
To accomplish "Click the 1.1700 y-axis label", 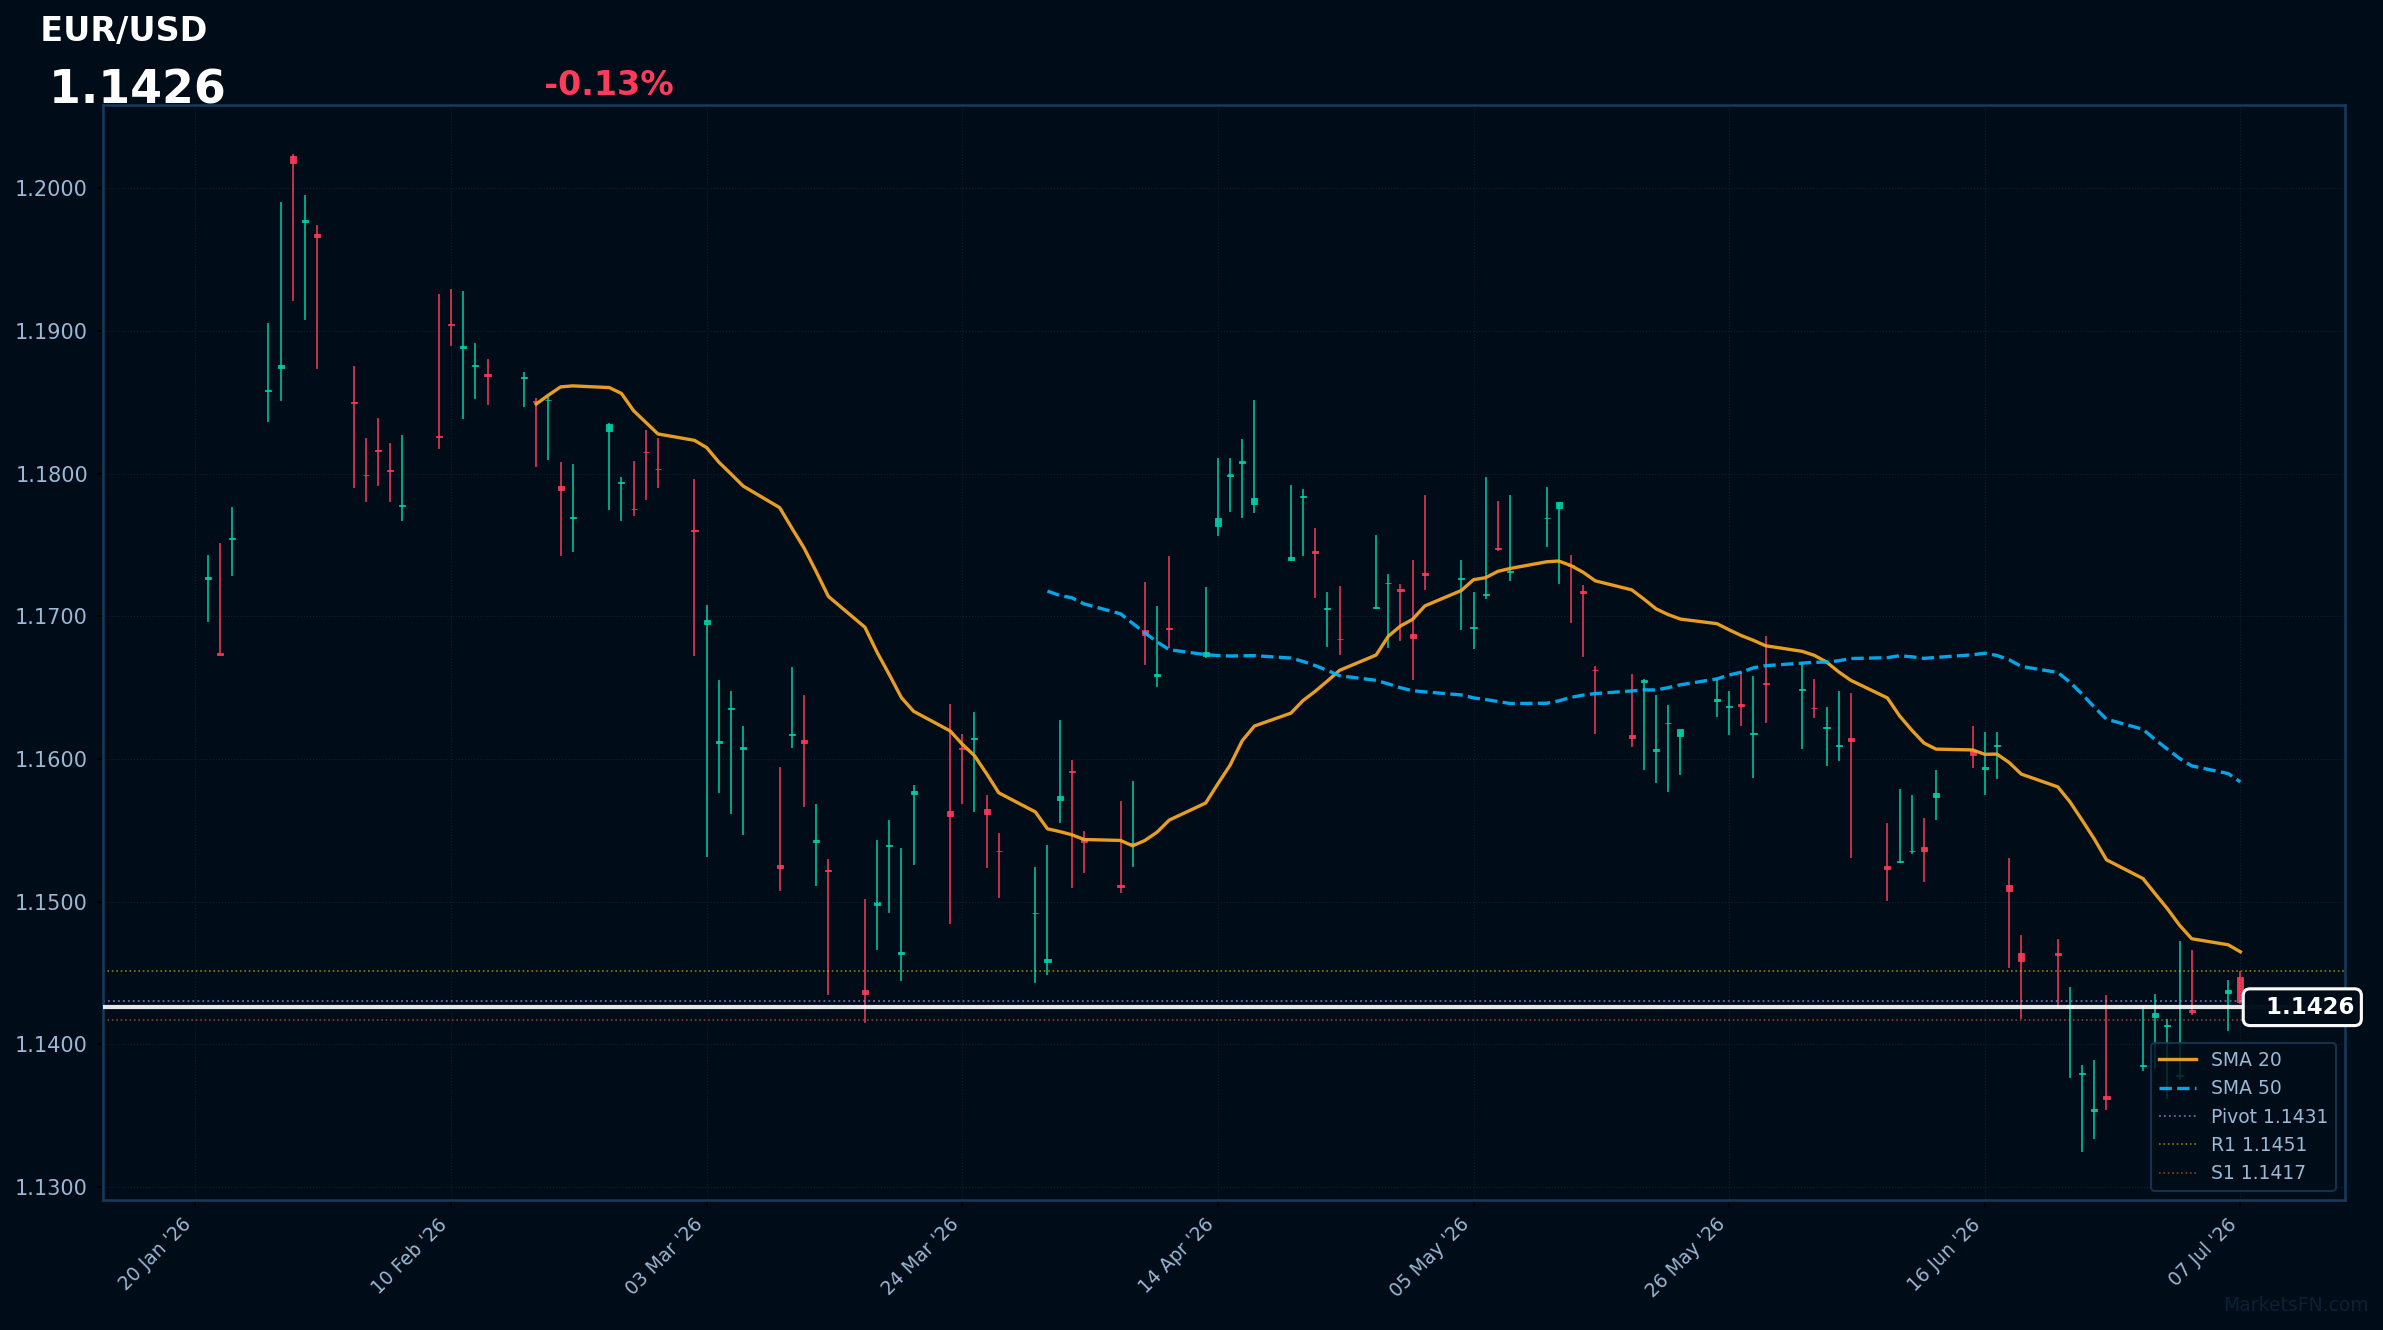I will (x=51, y=617).
